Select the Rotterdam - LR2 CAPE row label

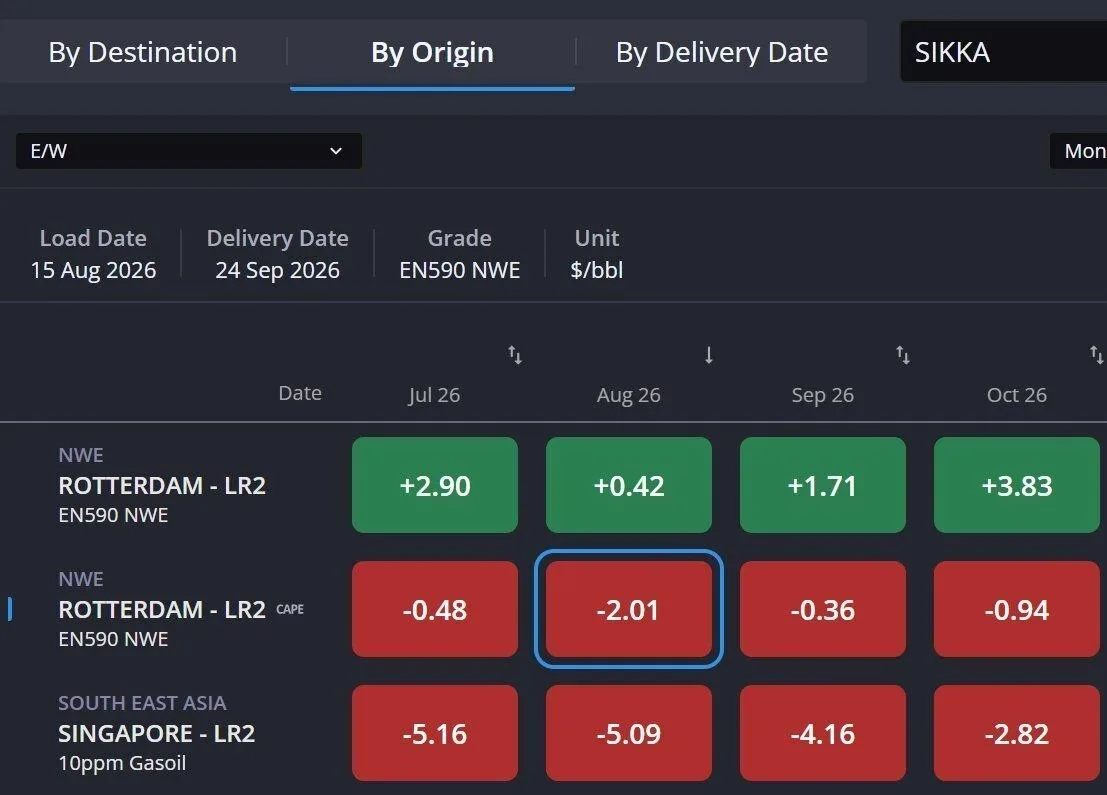pyautogui.click(x=181, y=609)
